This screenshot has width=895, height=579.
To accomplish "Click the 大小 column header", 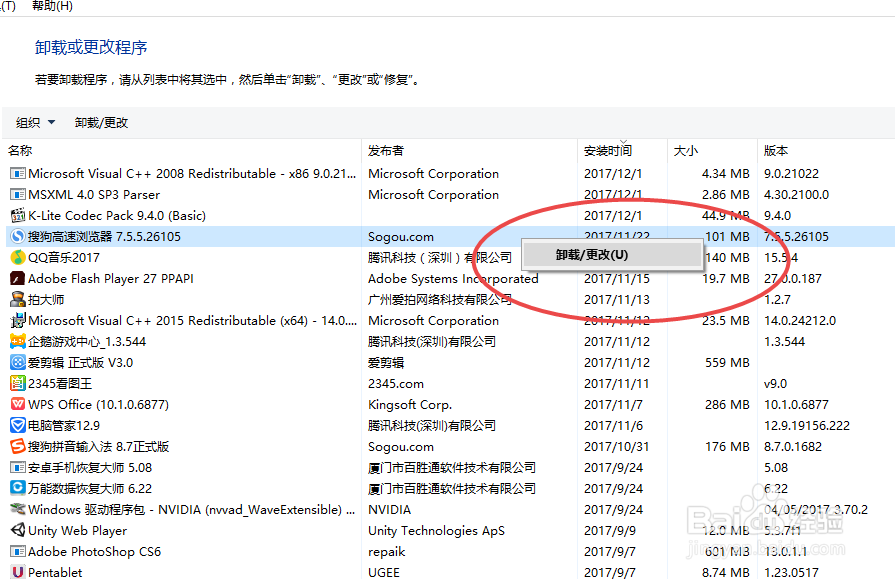I will [685, 150].
